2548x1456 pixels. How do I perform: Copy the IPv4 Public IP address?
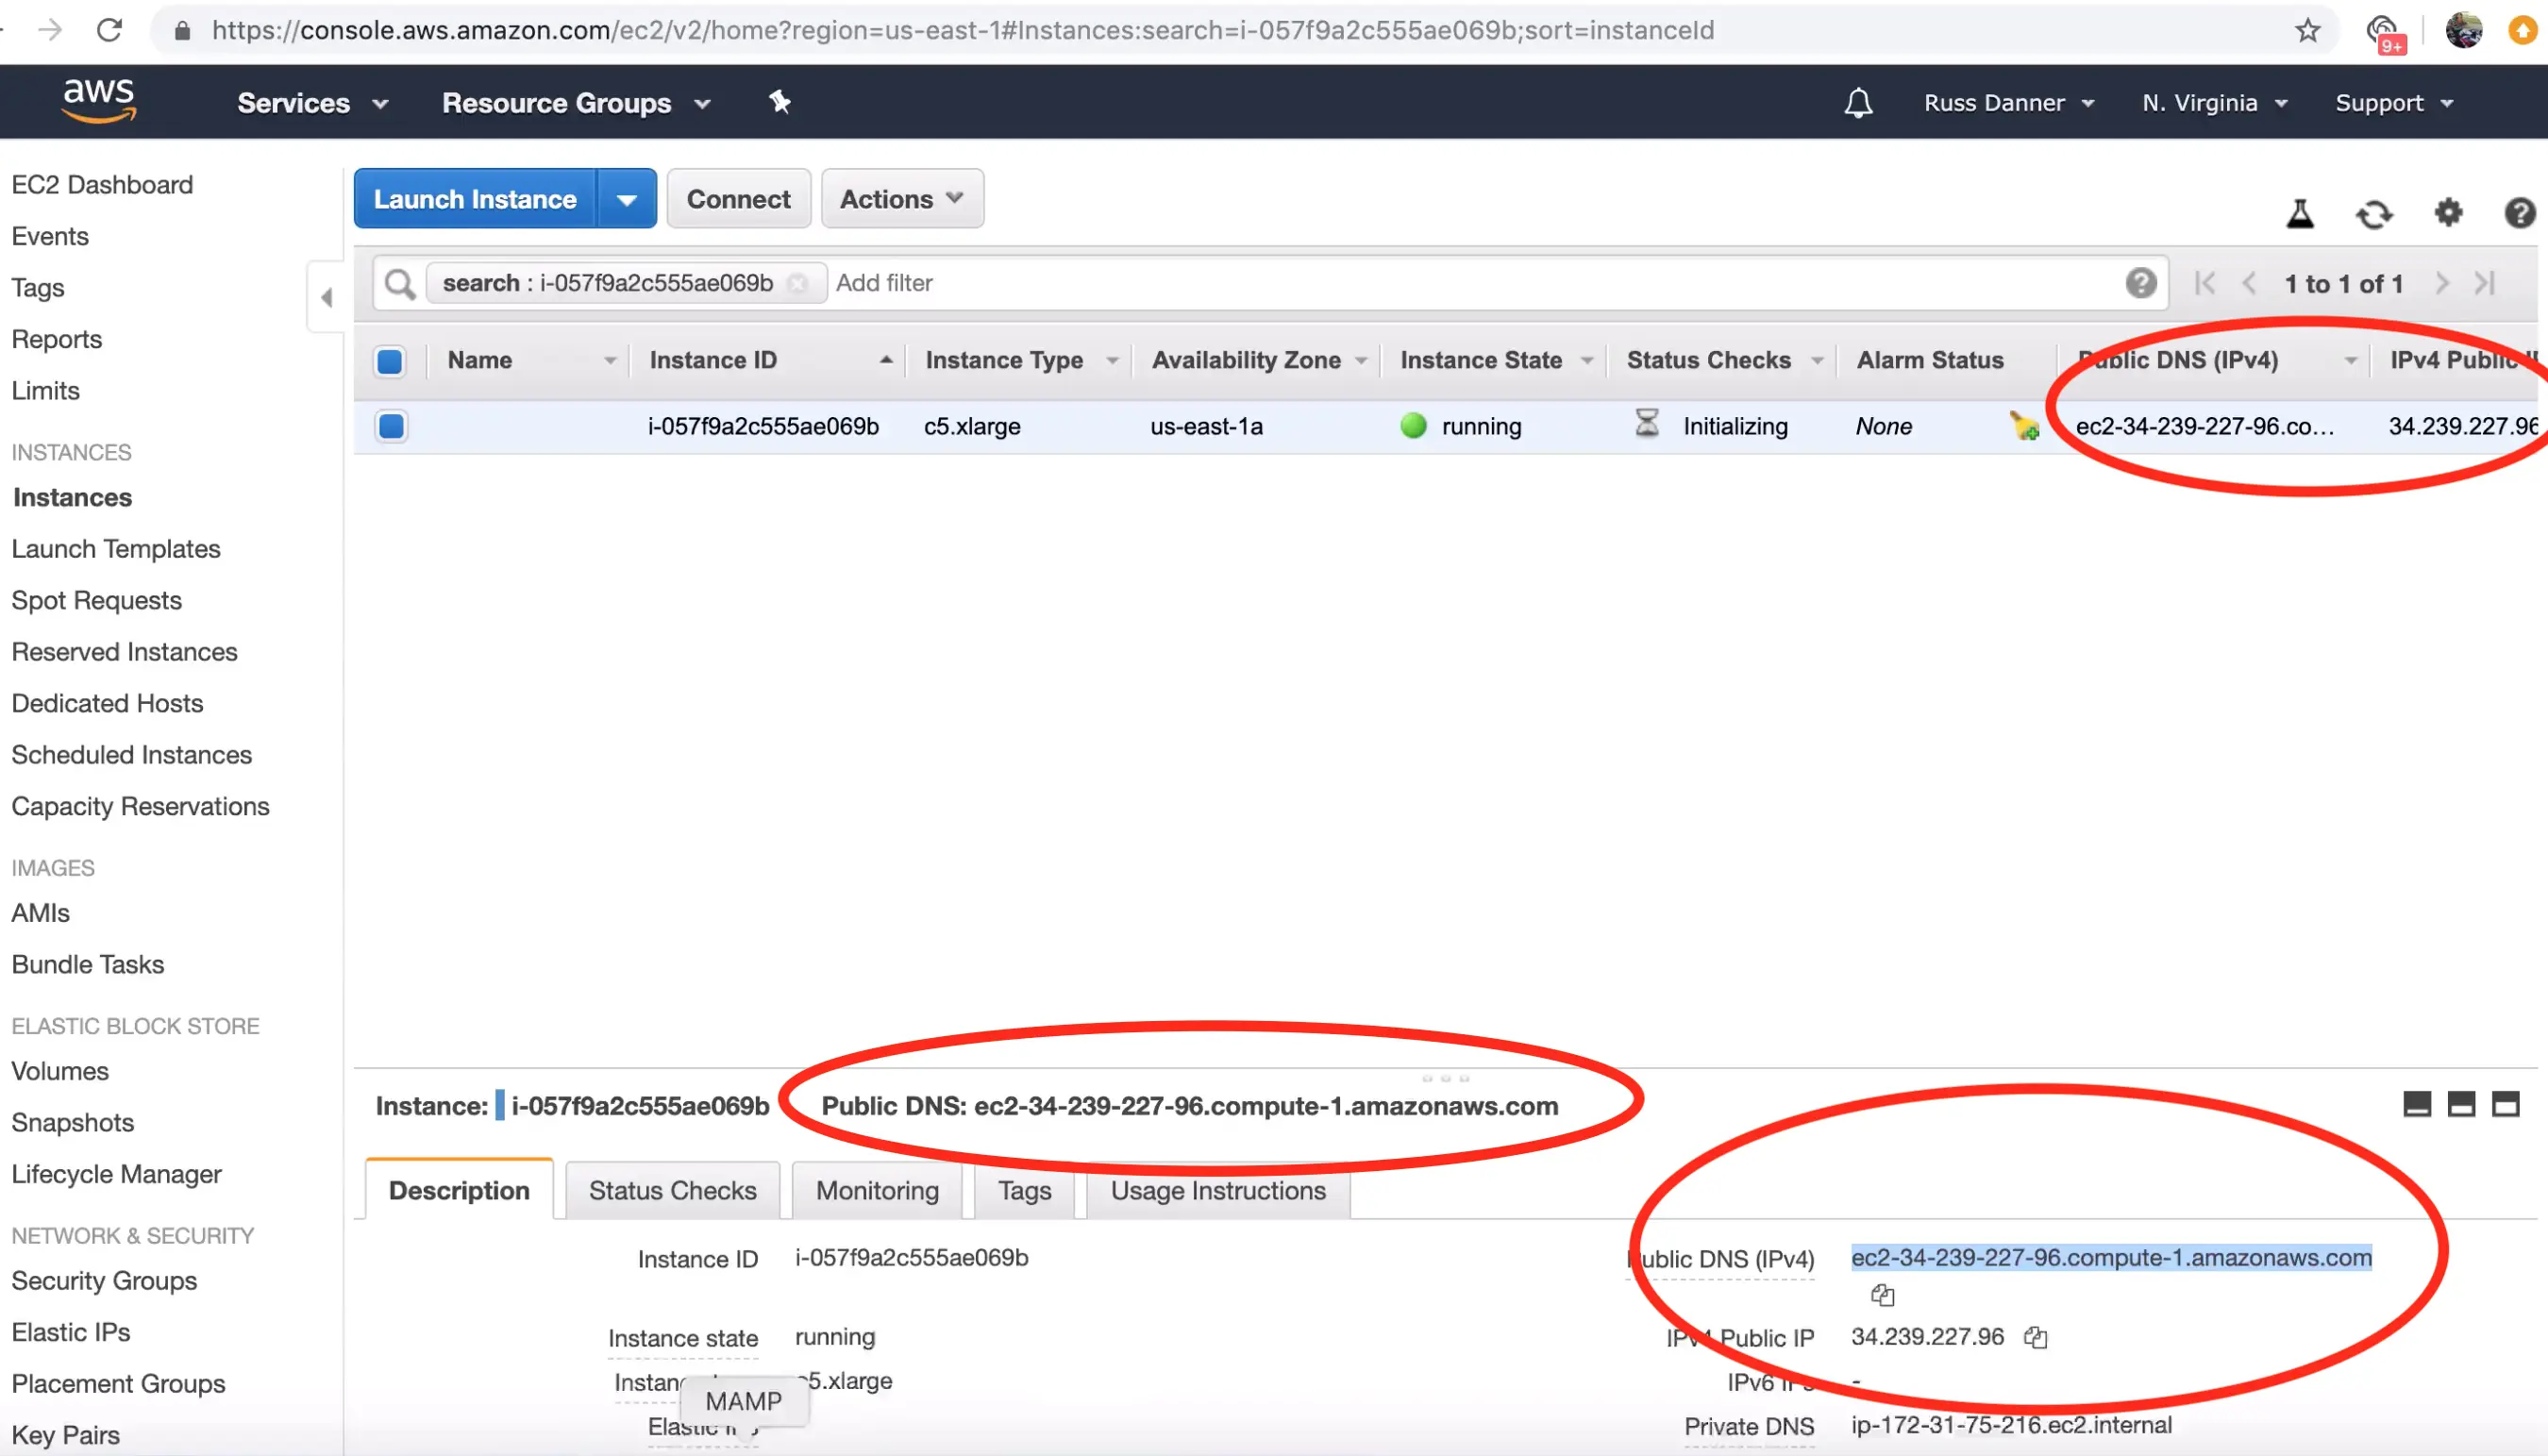2036,1338
